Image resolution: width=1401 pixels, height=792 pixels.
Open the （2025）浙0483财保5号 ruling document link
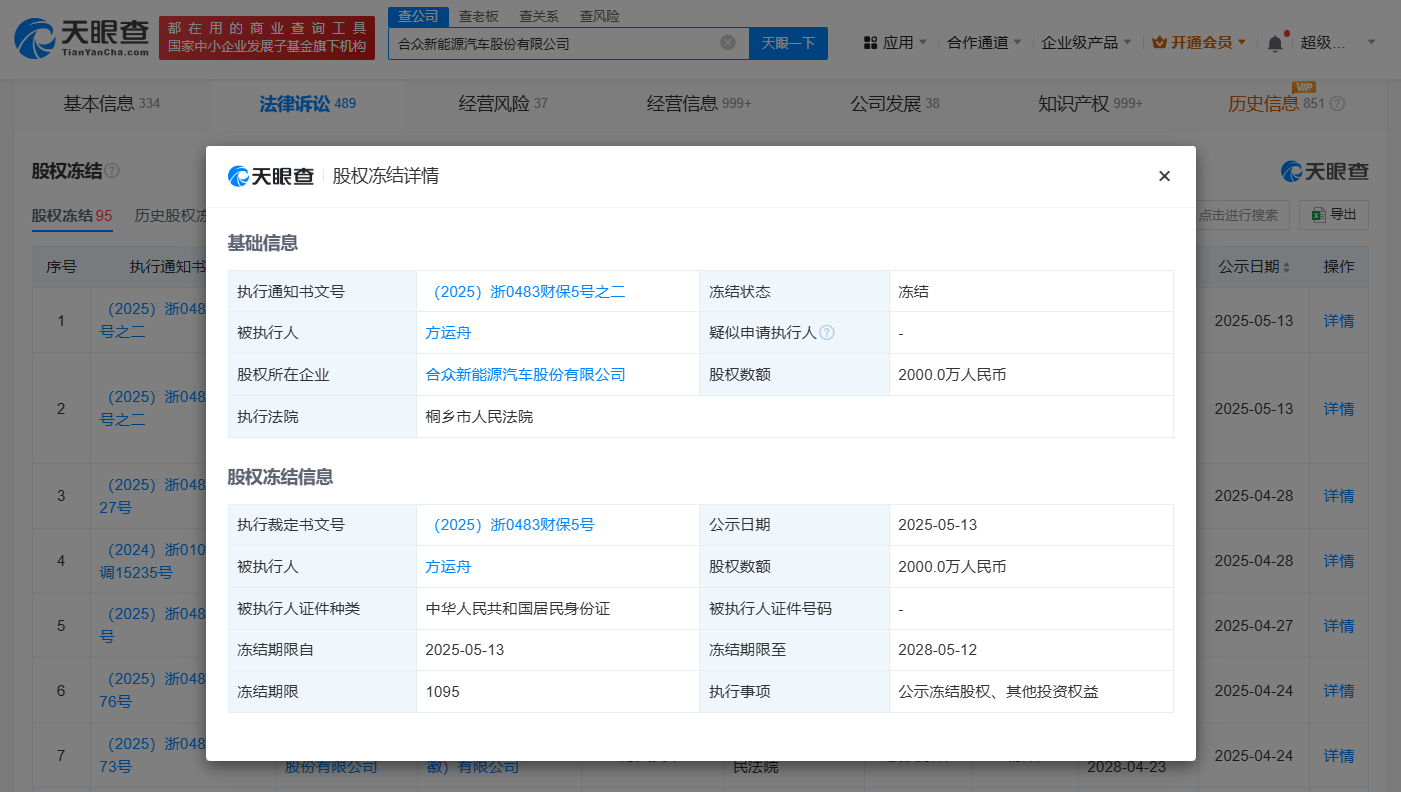point(510,525)
